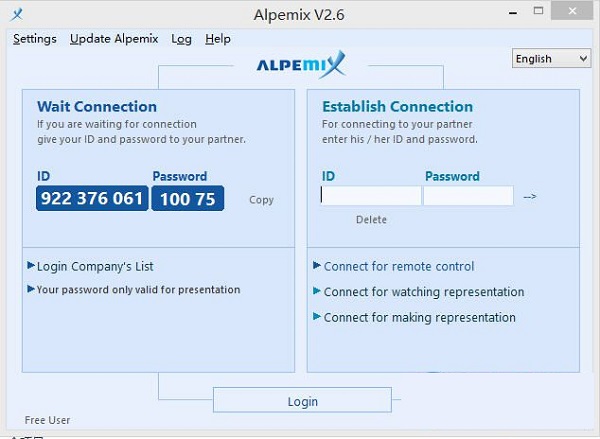
Task: Copy the ID and password
Action: tap(261, 200)
